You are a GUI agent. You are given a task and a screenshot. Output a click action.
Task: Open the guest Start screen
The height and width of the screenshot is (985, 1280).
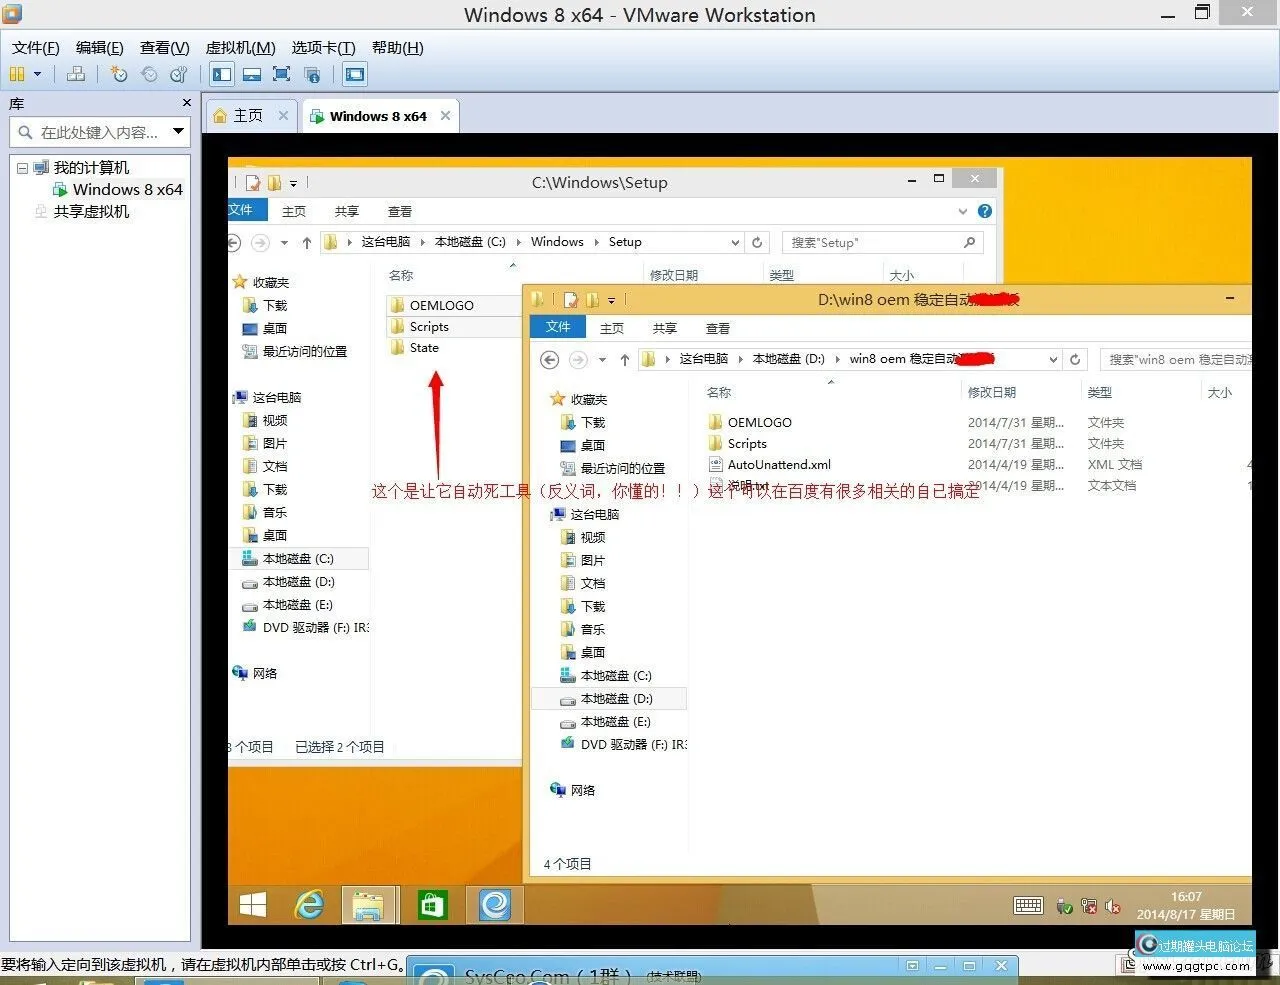pyautogui.click(x=251, y=905)
